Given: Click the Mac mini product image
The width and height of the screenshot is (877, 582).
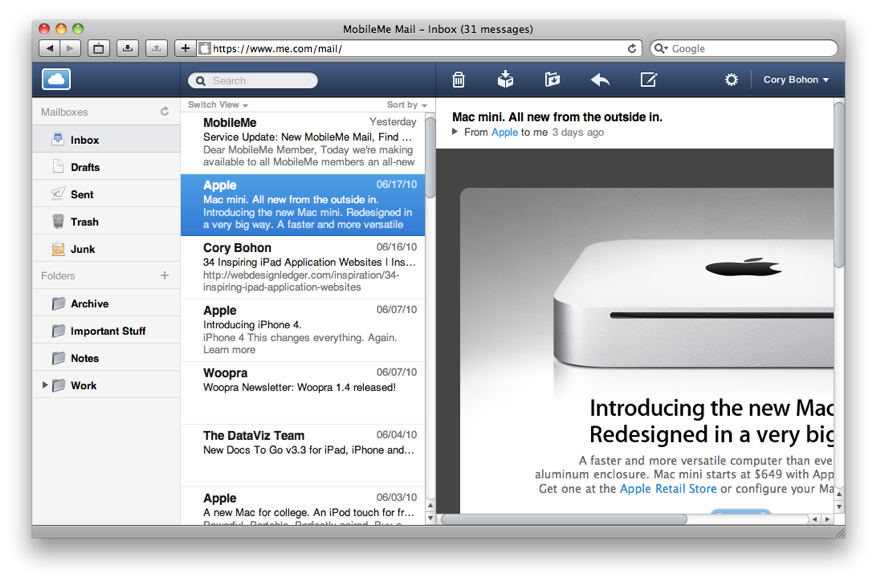Looking at the screenshot, I should point(694,305).
